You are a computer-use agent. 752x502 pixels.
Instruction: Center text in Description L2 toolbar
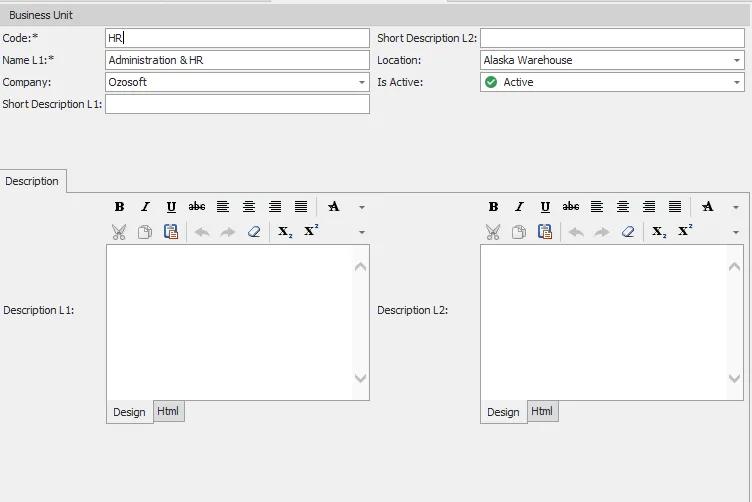click(x=623, y=207)
